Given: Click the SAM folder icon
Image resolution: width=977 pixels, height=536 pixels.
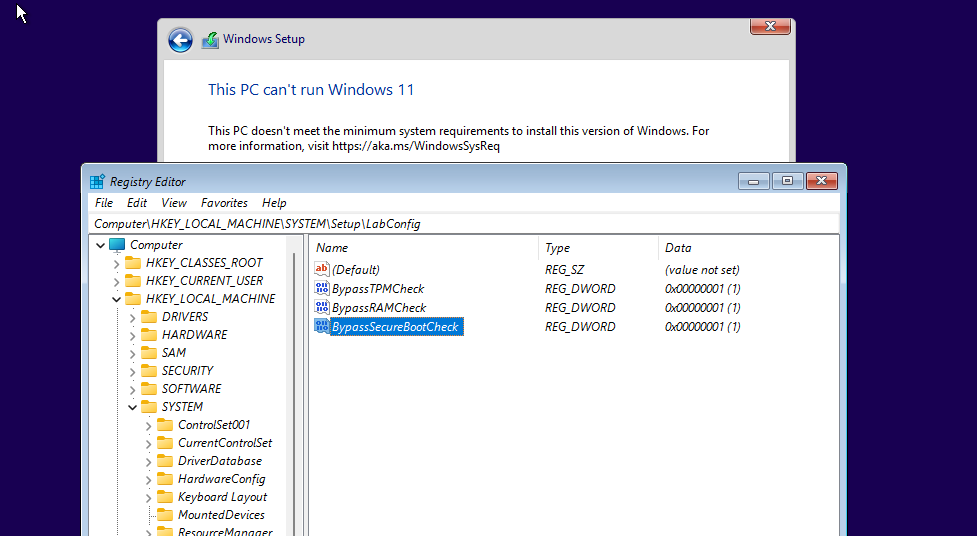Looking at the screenshot, I should [149, 353].
